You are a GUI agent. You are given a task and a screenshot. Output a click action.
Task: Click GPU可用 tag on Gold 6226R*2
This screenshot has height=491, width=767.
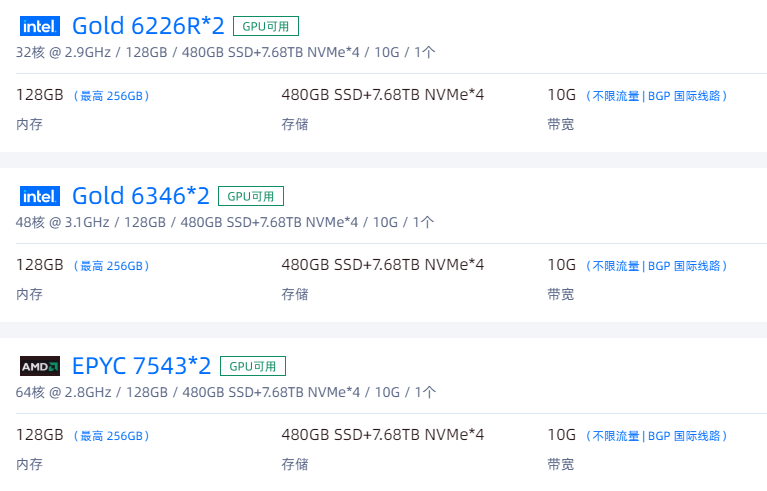266,26
